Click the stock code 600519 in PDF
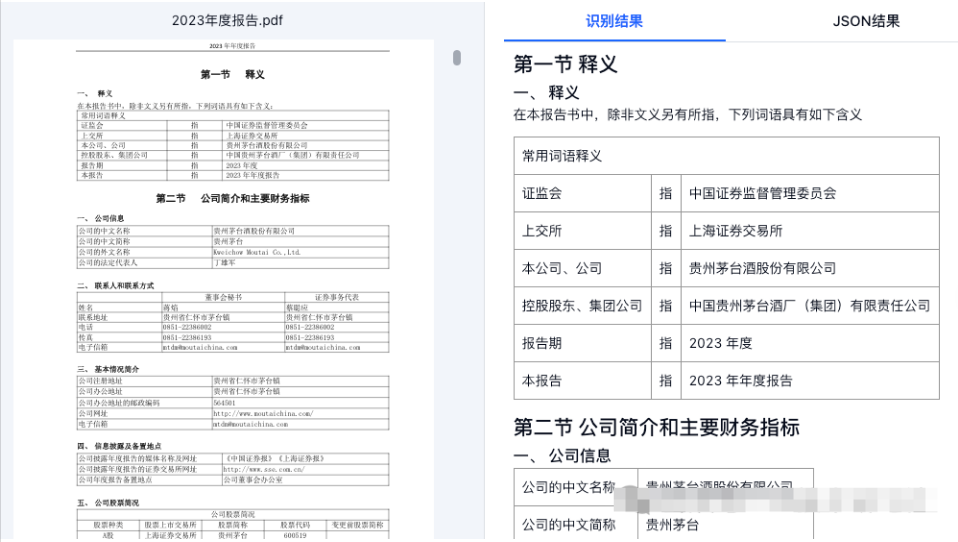 pyautogui.click(x=294, y=535)
